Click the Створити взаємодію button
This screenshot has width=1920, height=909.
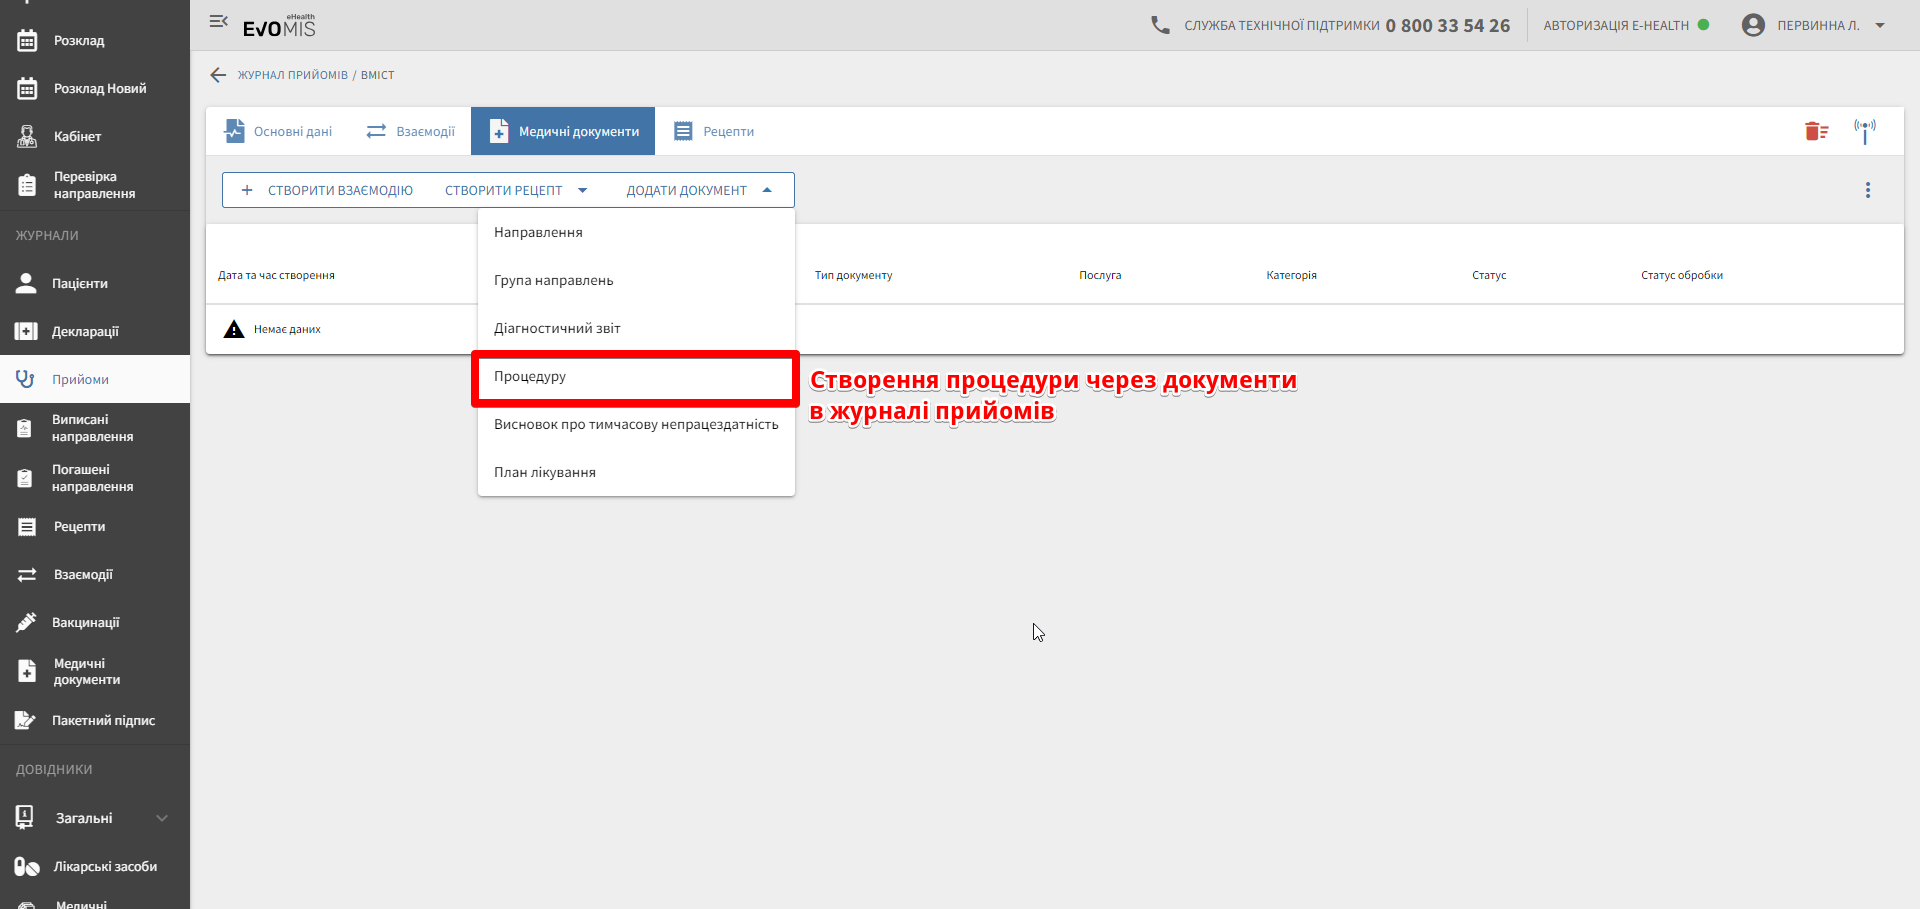pos(327,190)
